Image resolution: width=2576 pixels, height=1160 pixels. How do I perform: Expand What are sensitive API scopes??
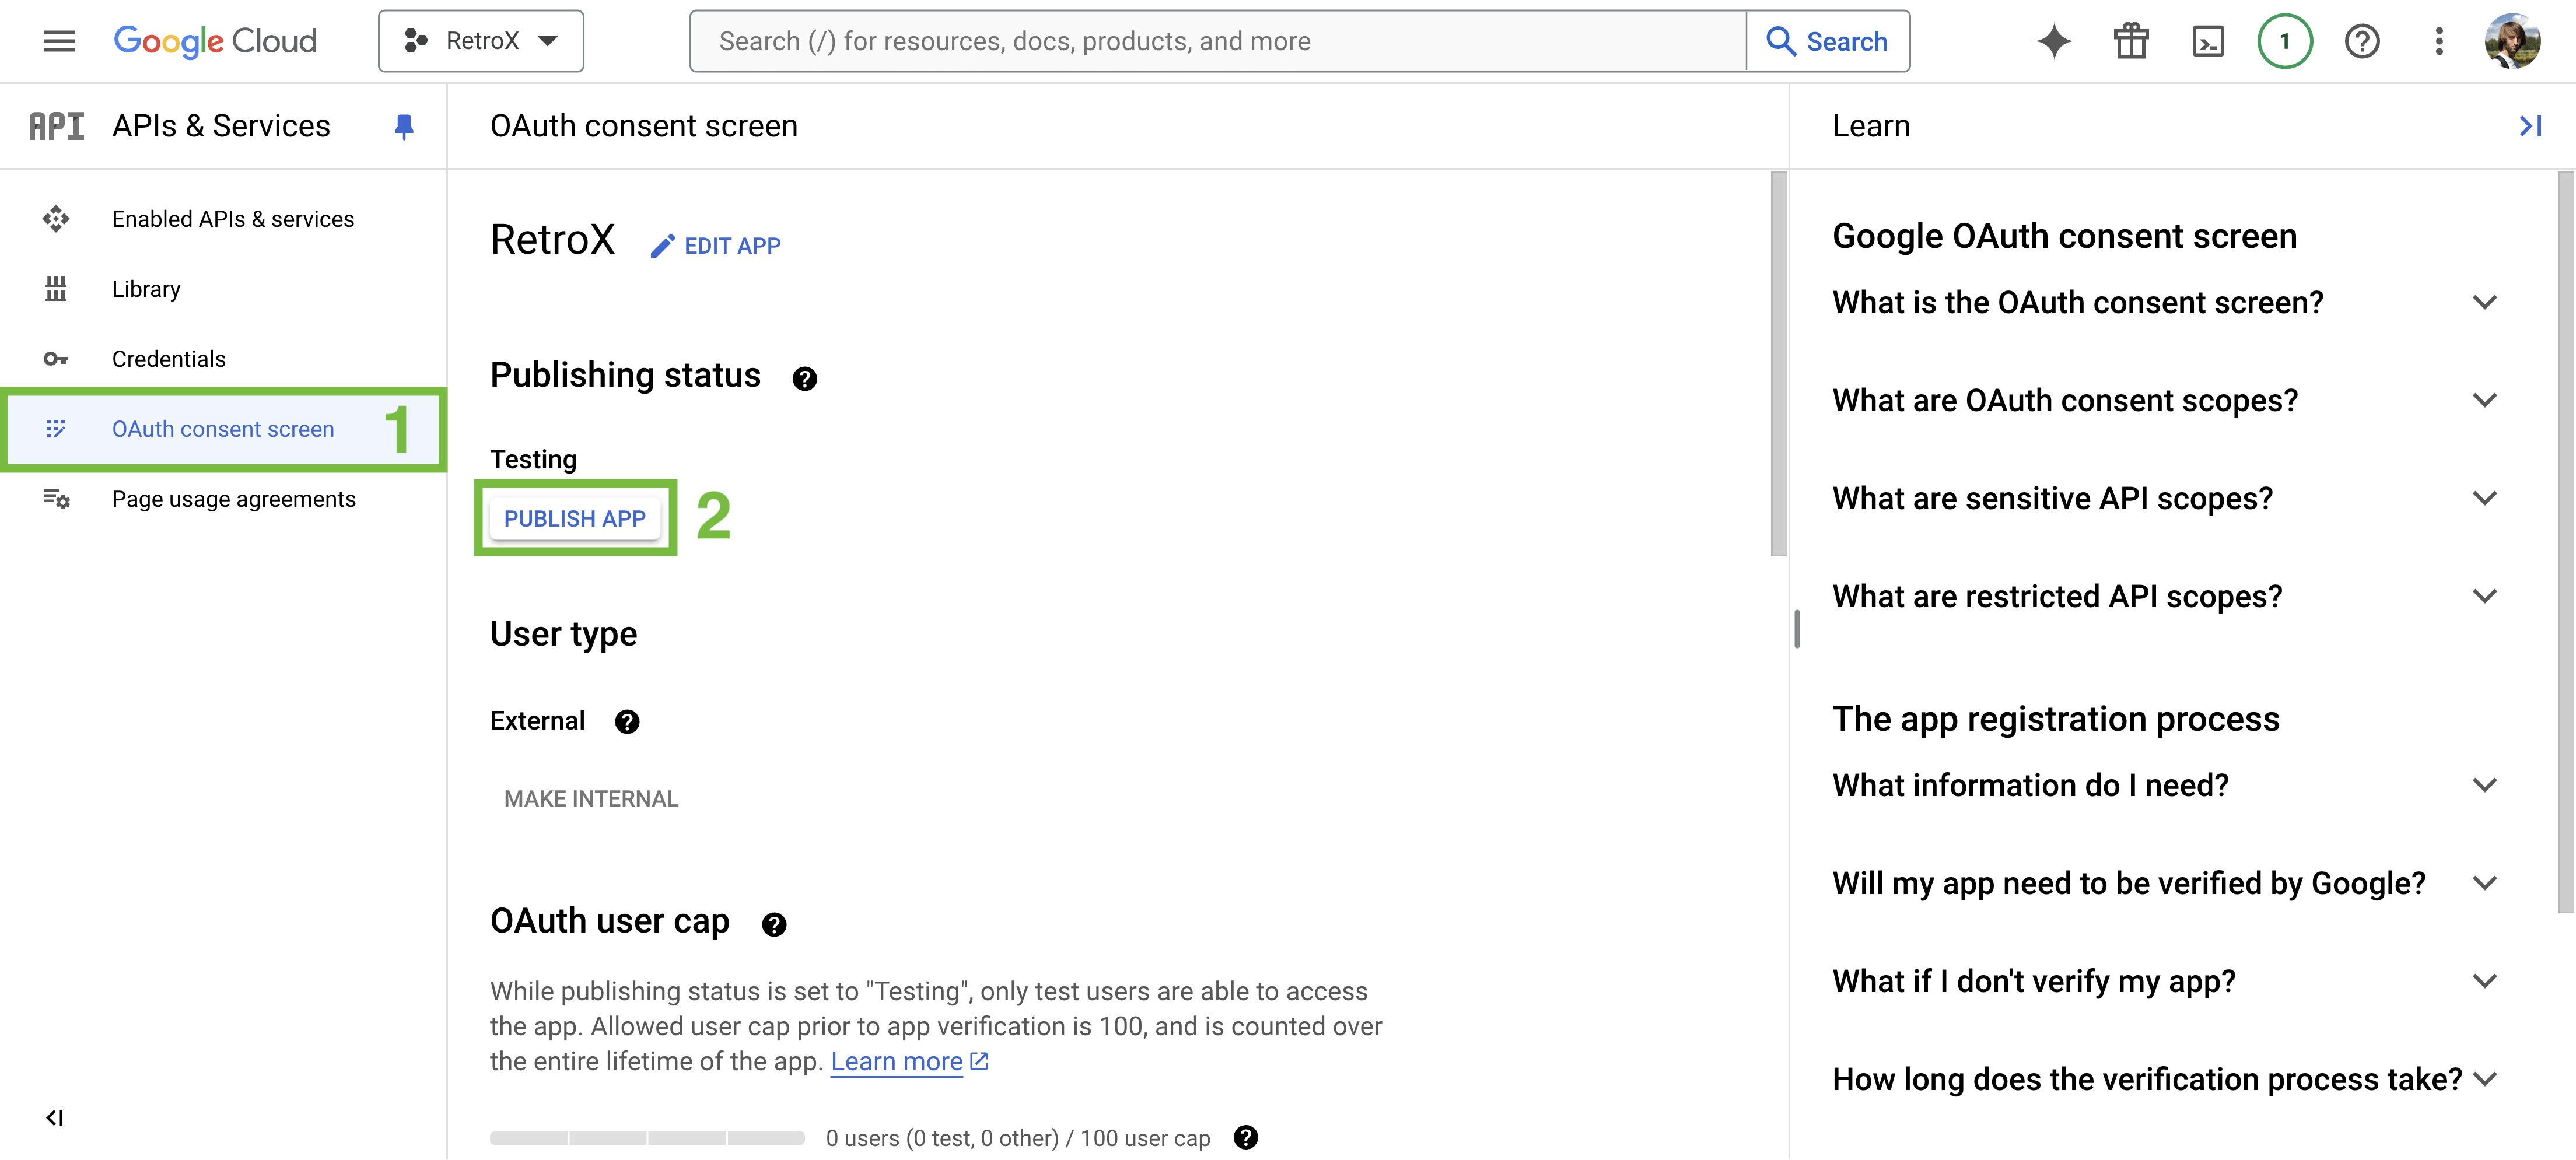click(2165, 498)
